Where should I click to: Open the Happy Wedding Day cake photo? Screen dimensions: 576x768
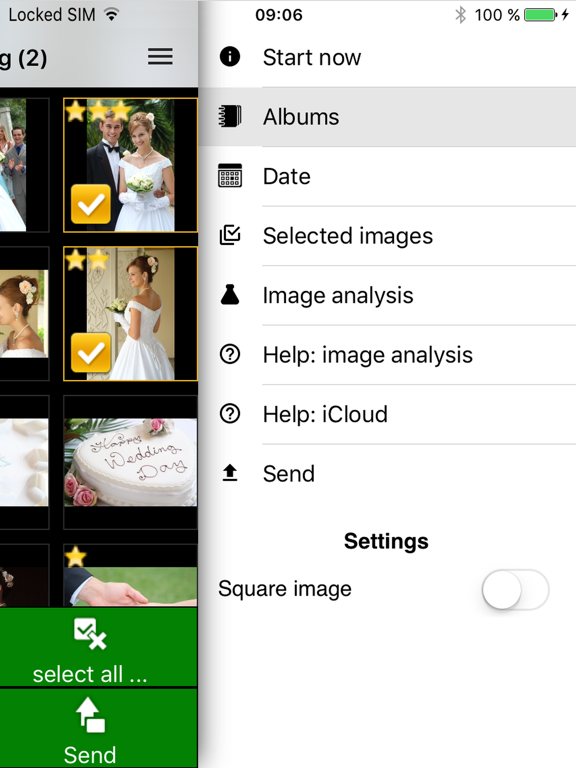[130, 462]
